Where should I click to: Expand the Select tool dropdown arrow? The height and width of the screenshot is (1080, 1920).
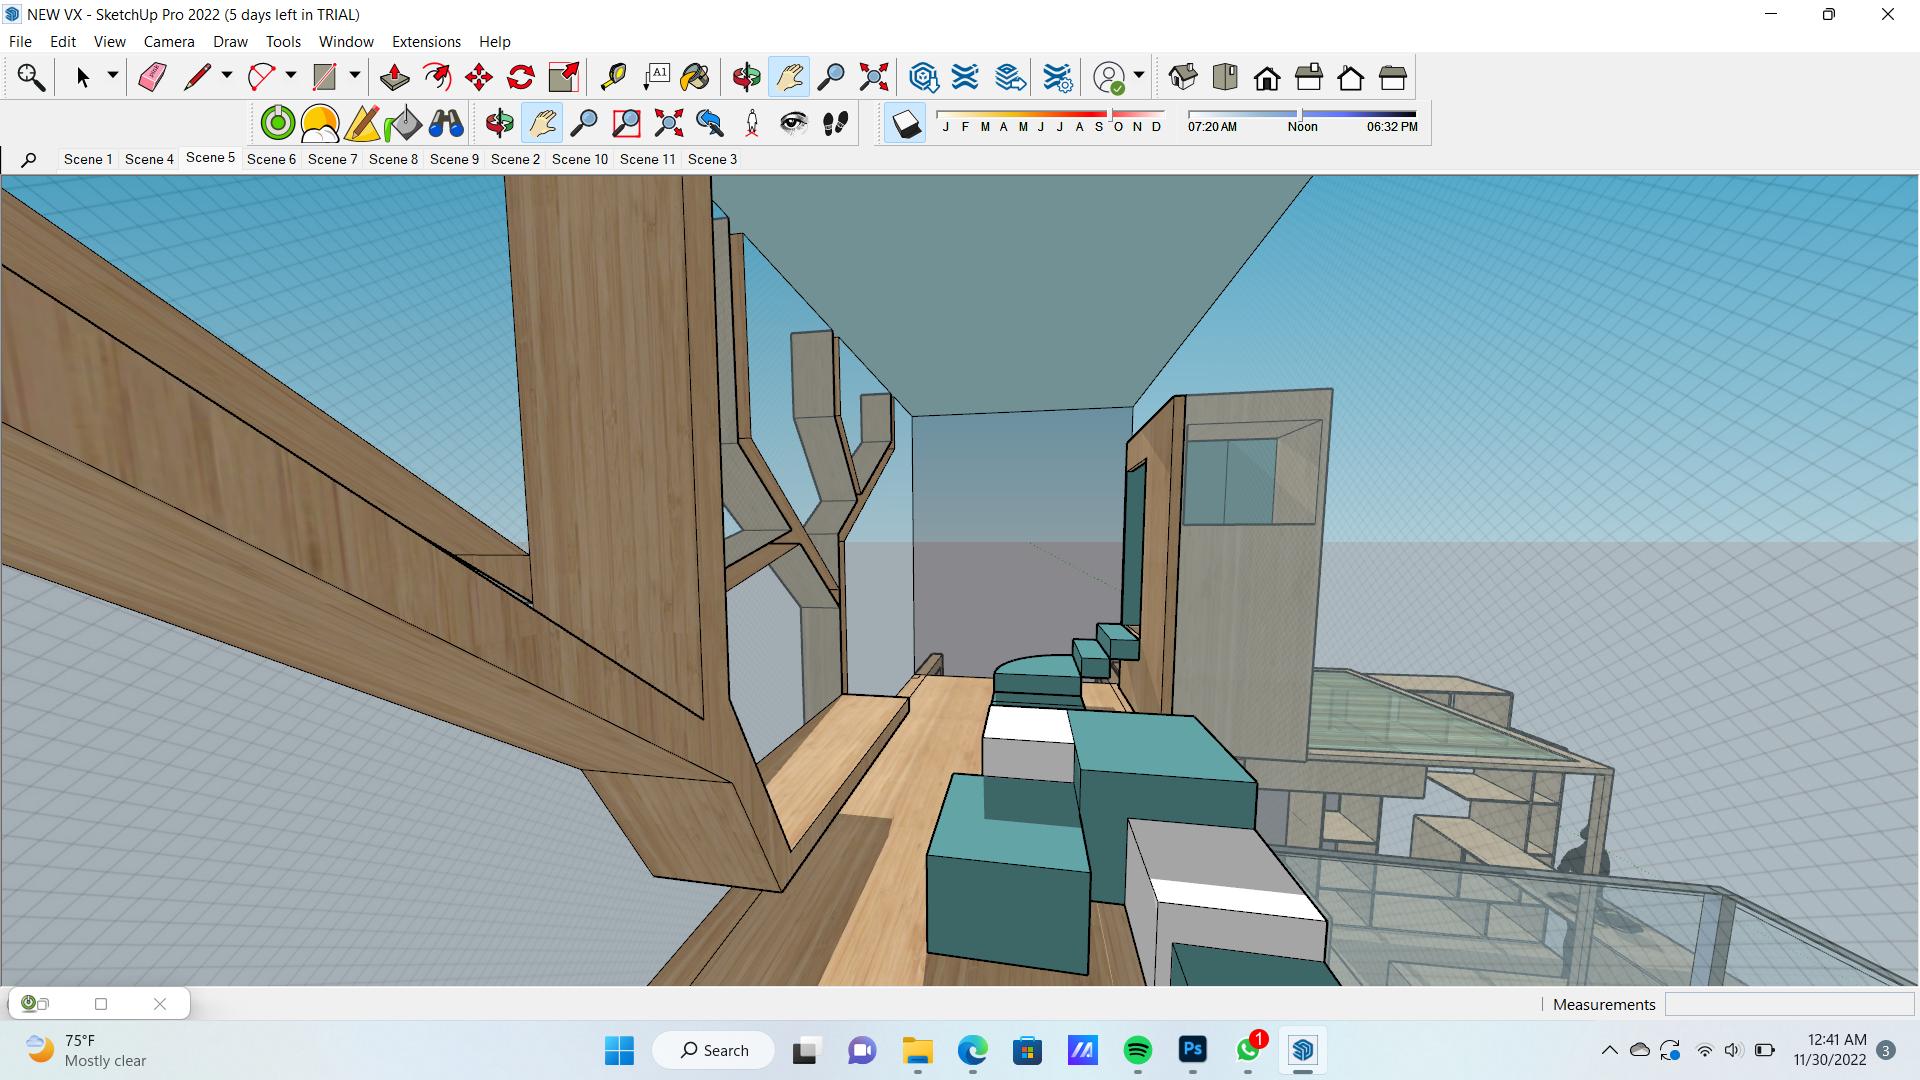(112, 76)
